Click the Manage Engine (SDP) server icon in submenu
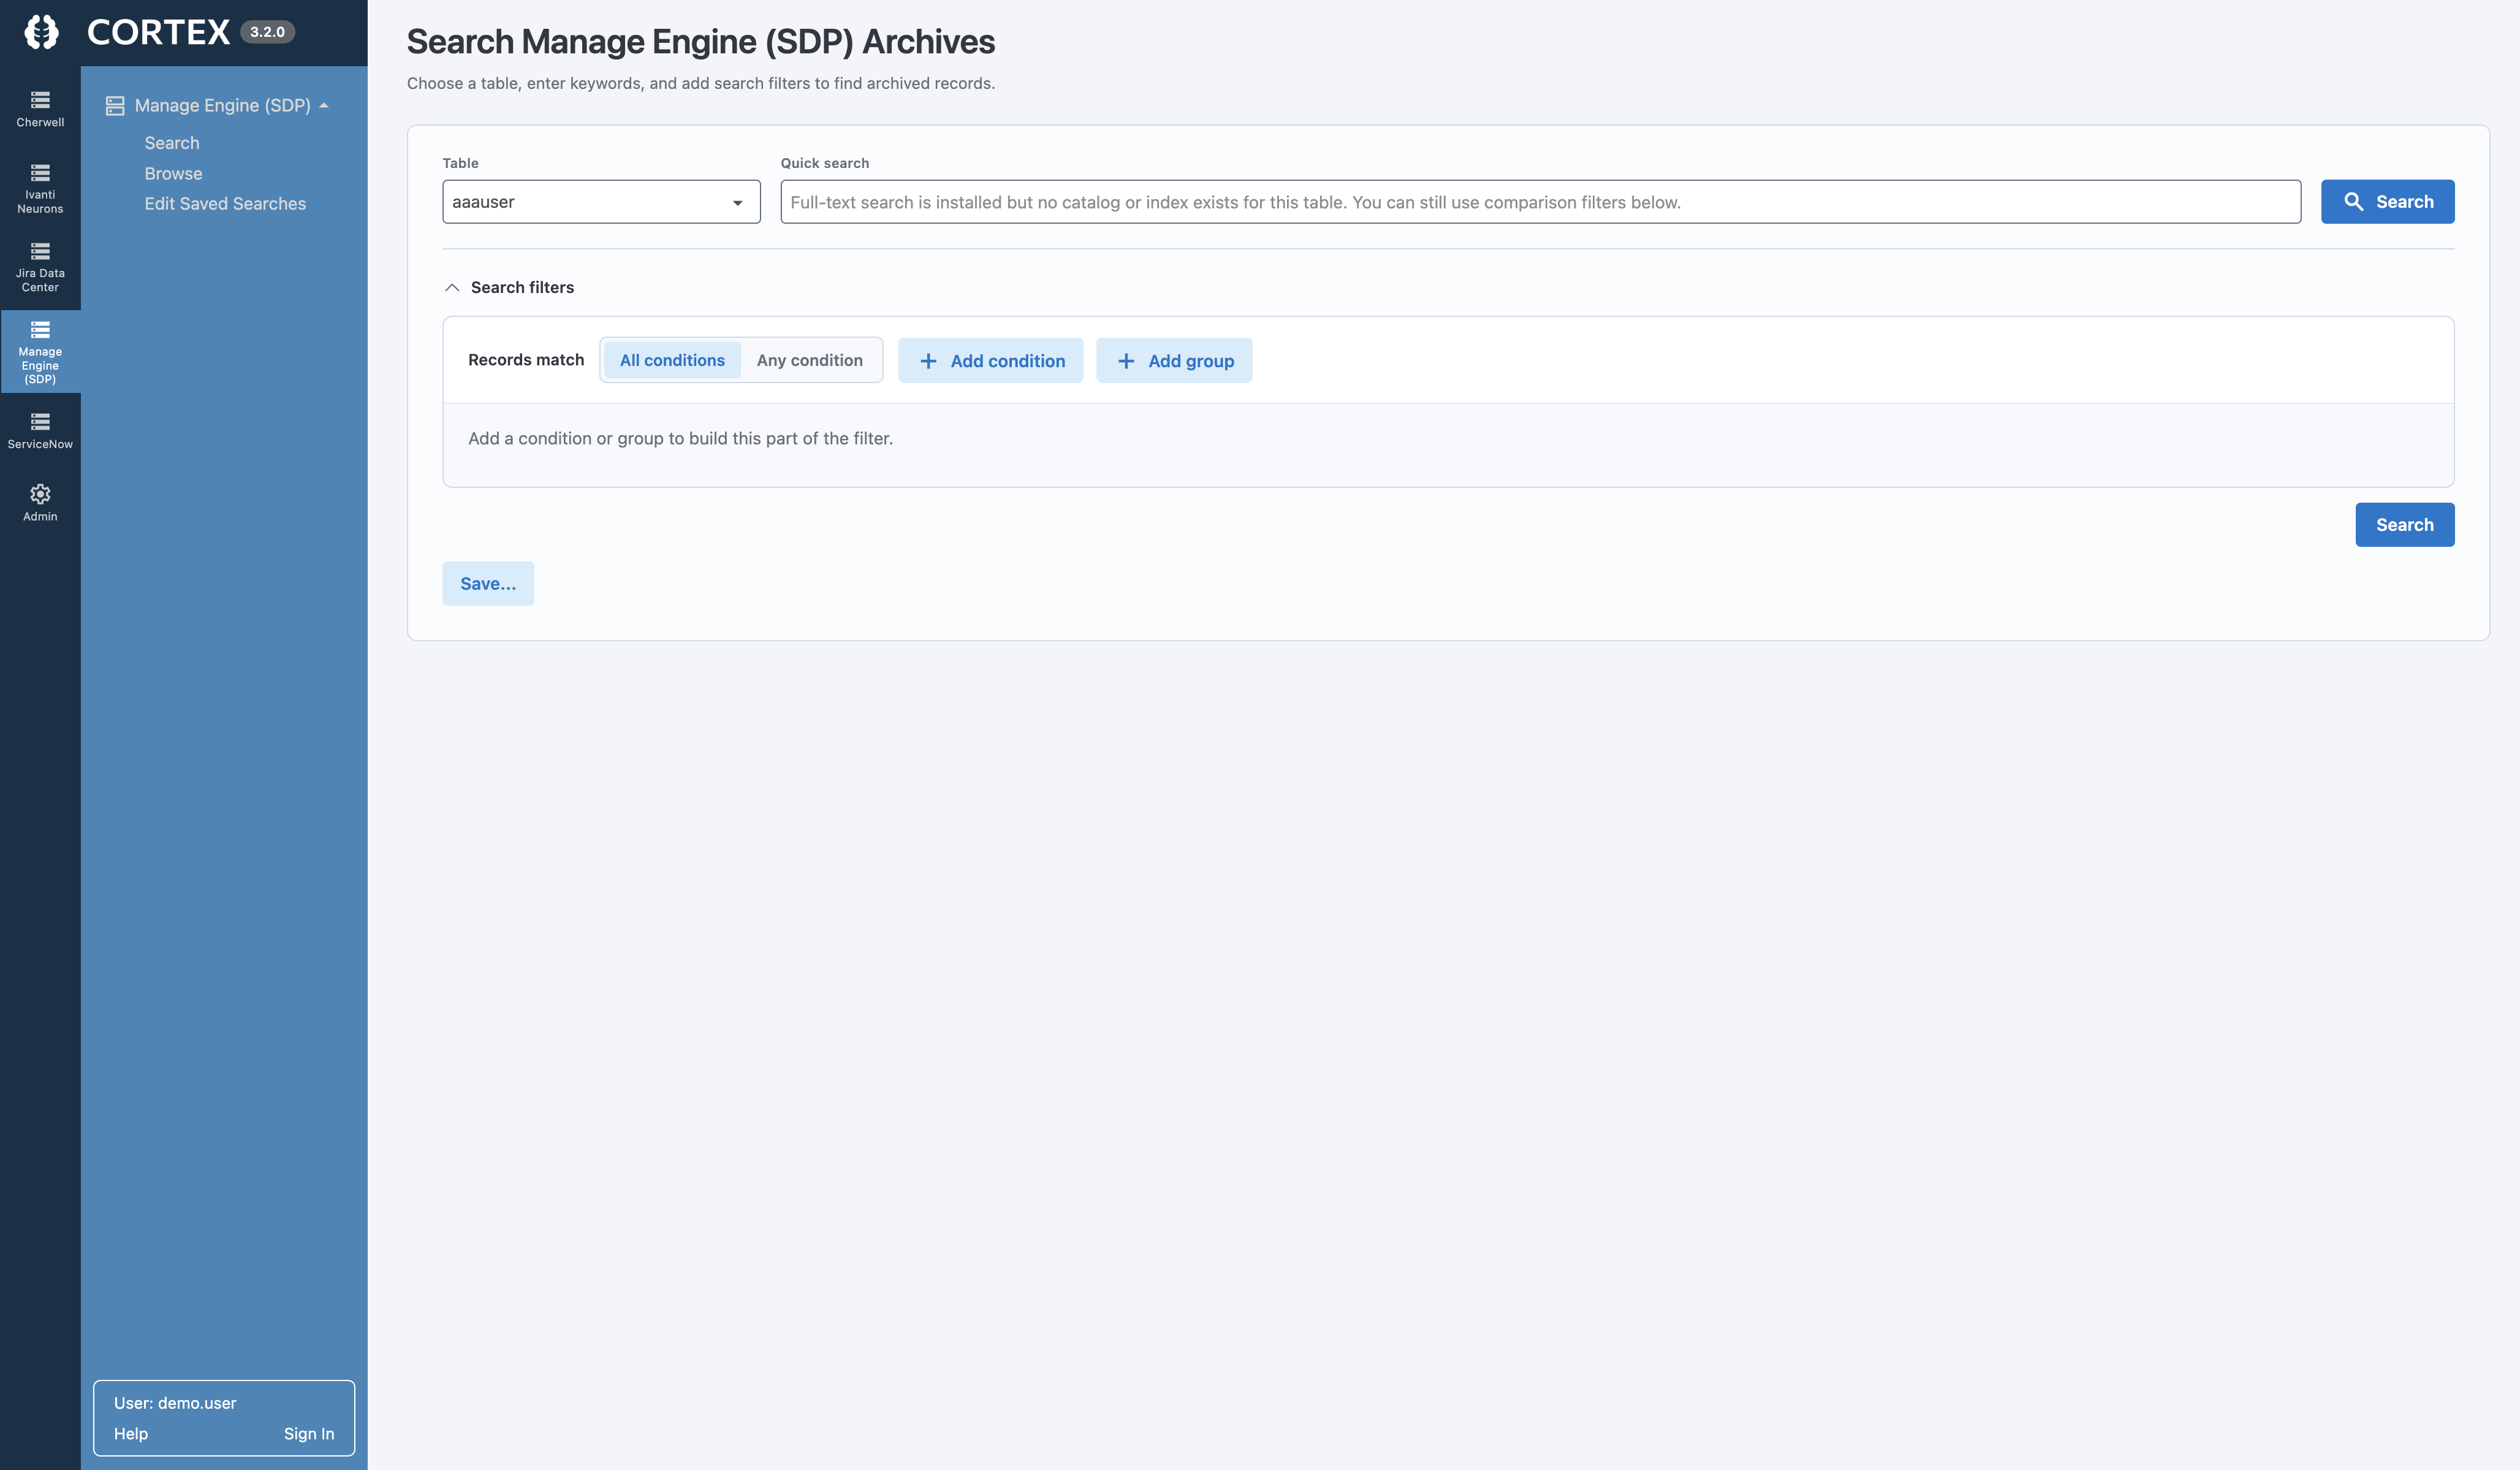The width and height of the screenshot is (2520, 1470). point(115,105)
